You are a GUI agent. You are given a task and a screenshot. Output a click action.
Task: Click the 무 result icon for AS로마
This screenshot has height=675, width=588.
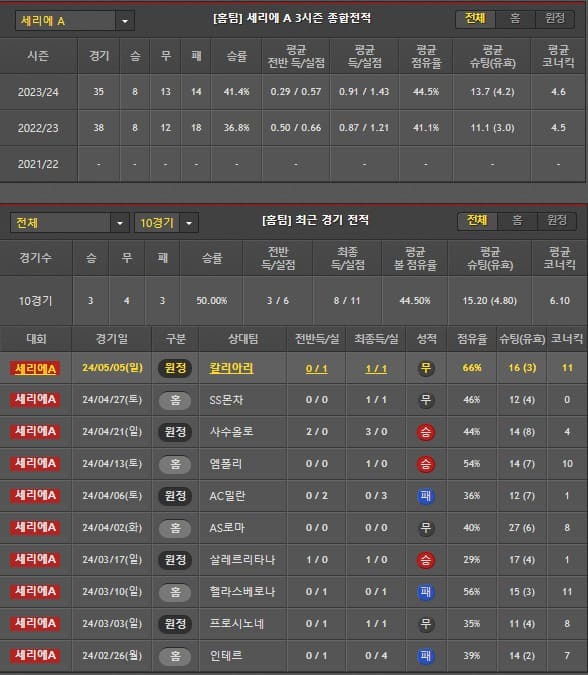pyautogui.click(x=426, y=528)
